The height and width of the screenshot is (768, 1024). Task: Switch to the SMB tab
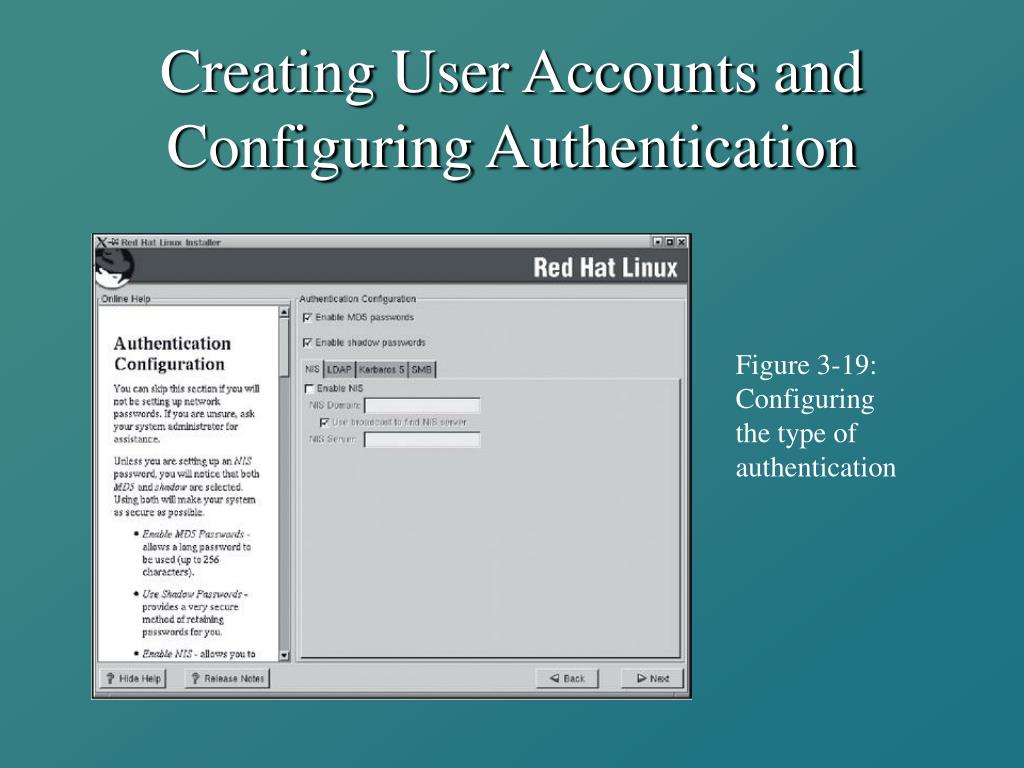[421, 370]
